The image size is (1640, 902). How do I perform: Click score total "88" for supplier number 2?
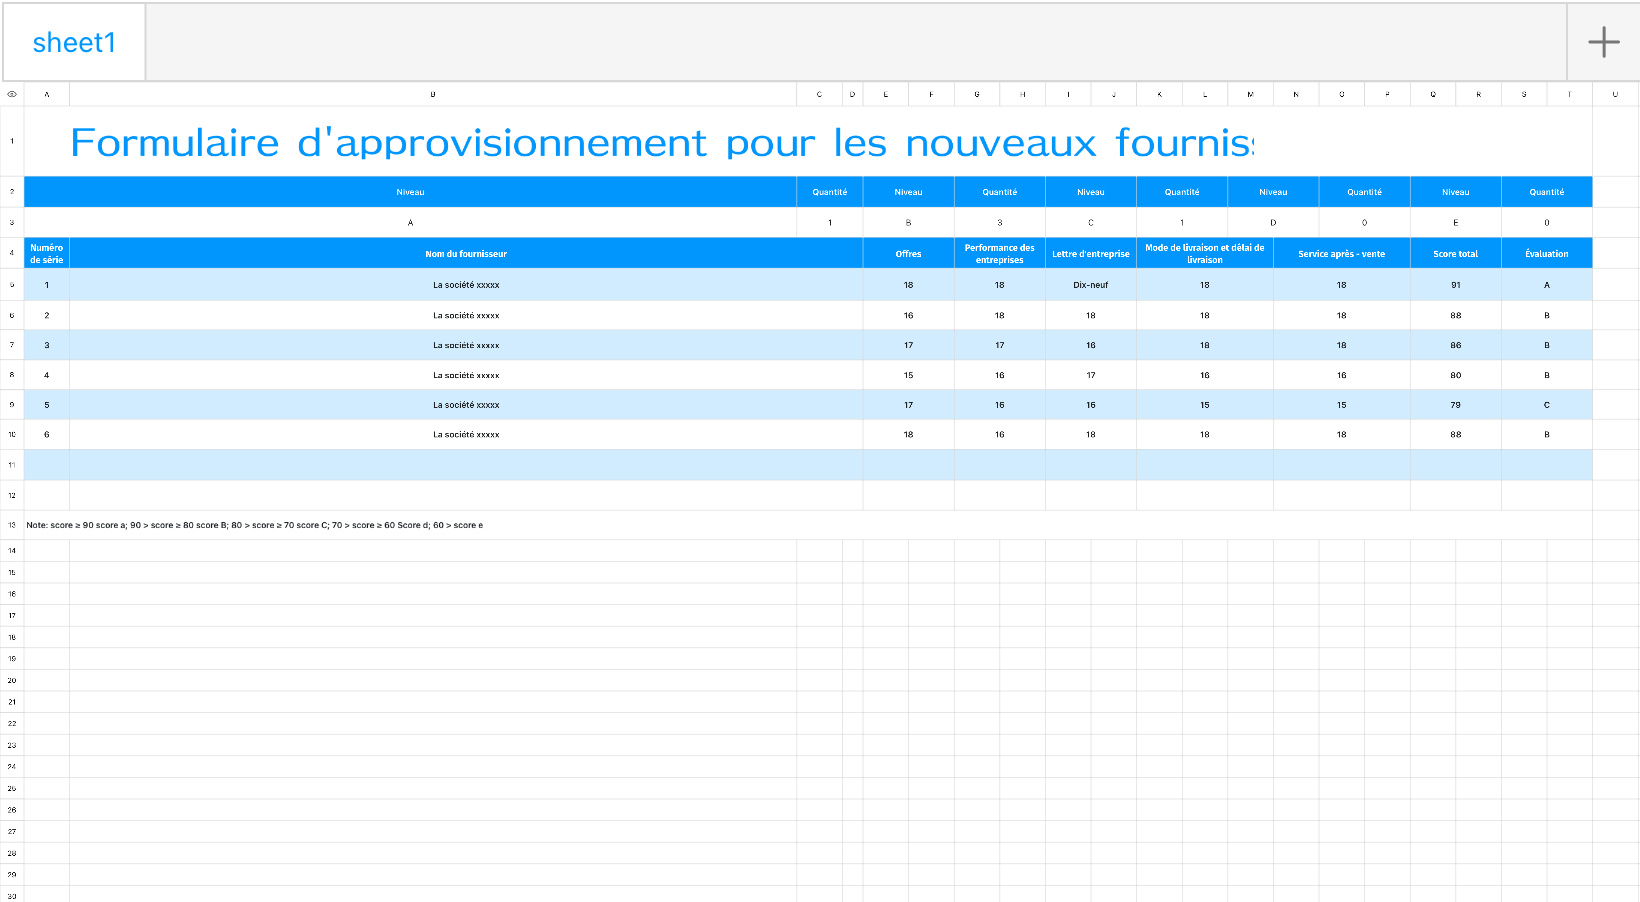tap(1455, 315)
